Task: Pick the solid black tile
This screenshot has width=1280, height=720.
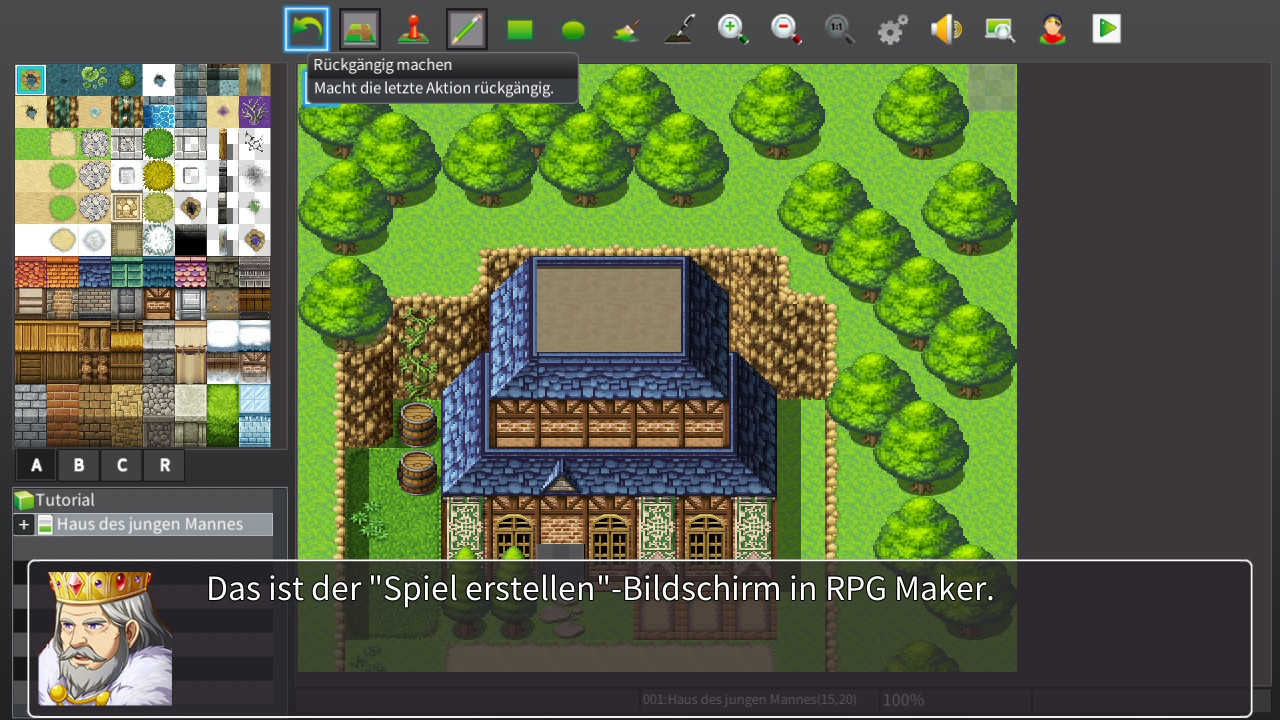Action: (190, 240)
